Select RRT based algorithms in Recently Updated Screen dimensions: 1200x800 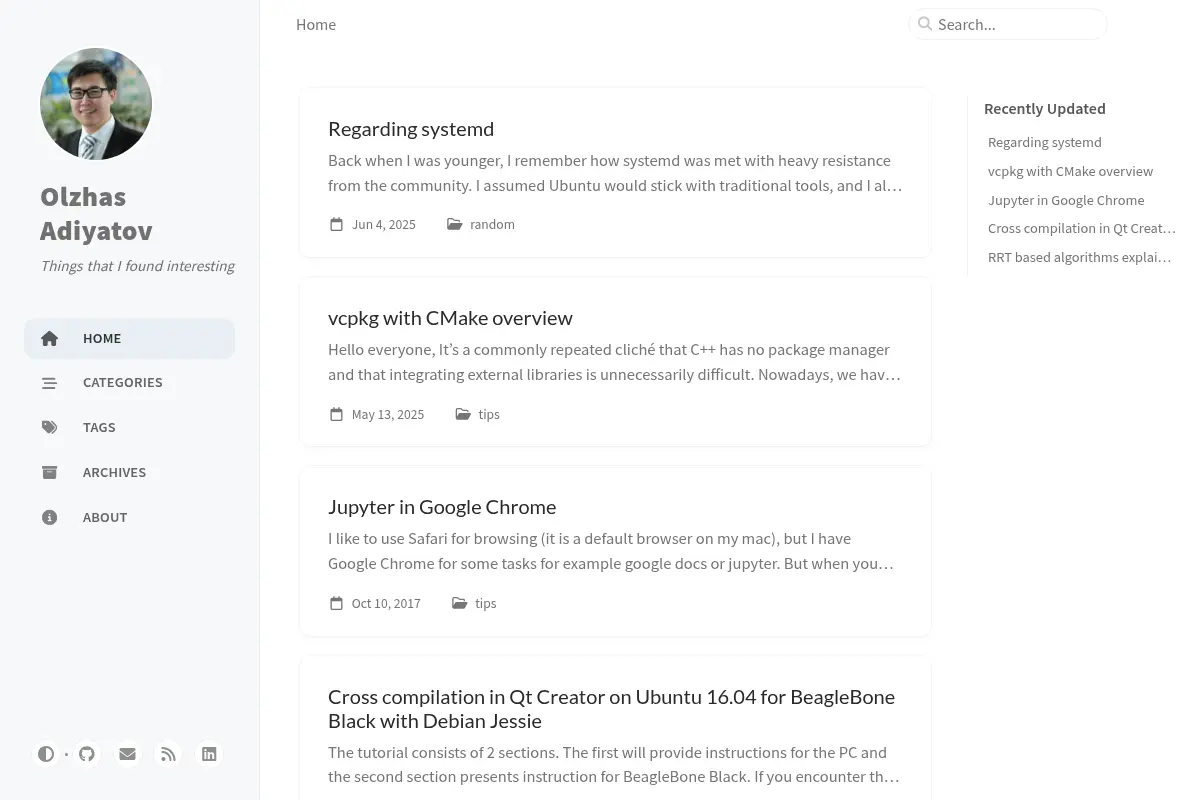point(1080,257)
